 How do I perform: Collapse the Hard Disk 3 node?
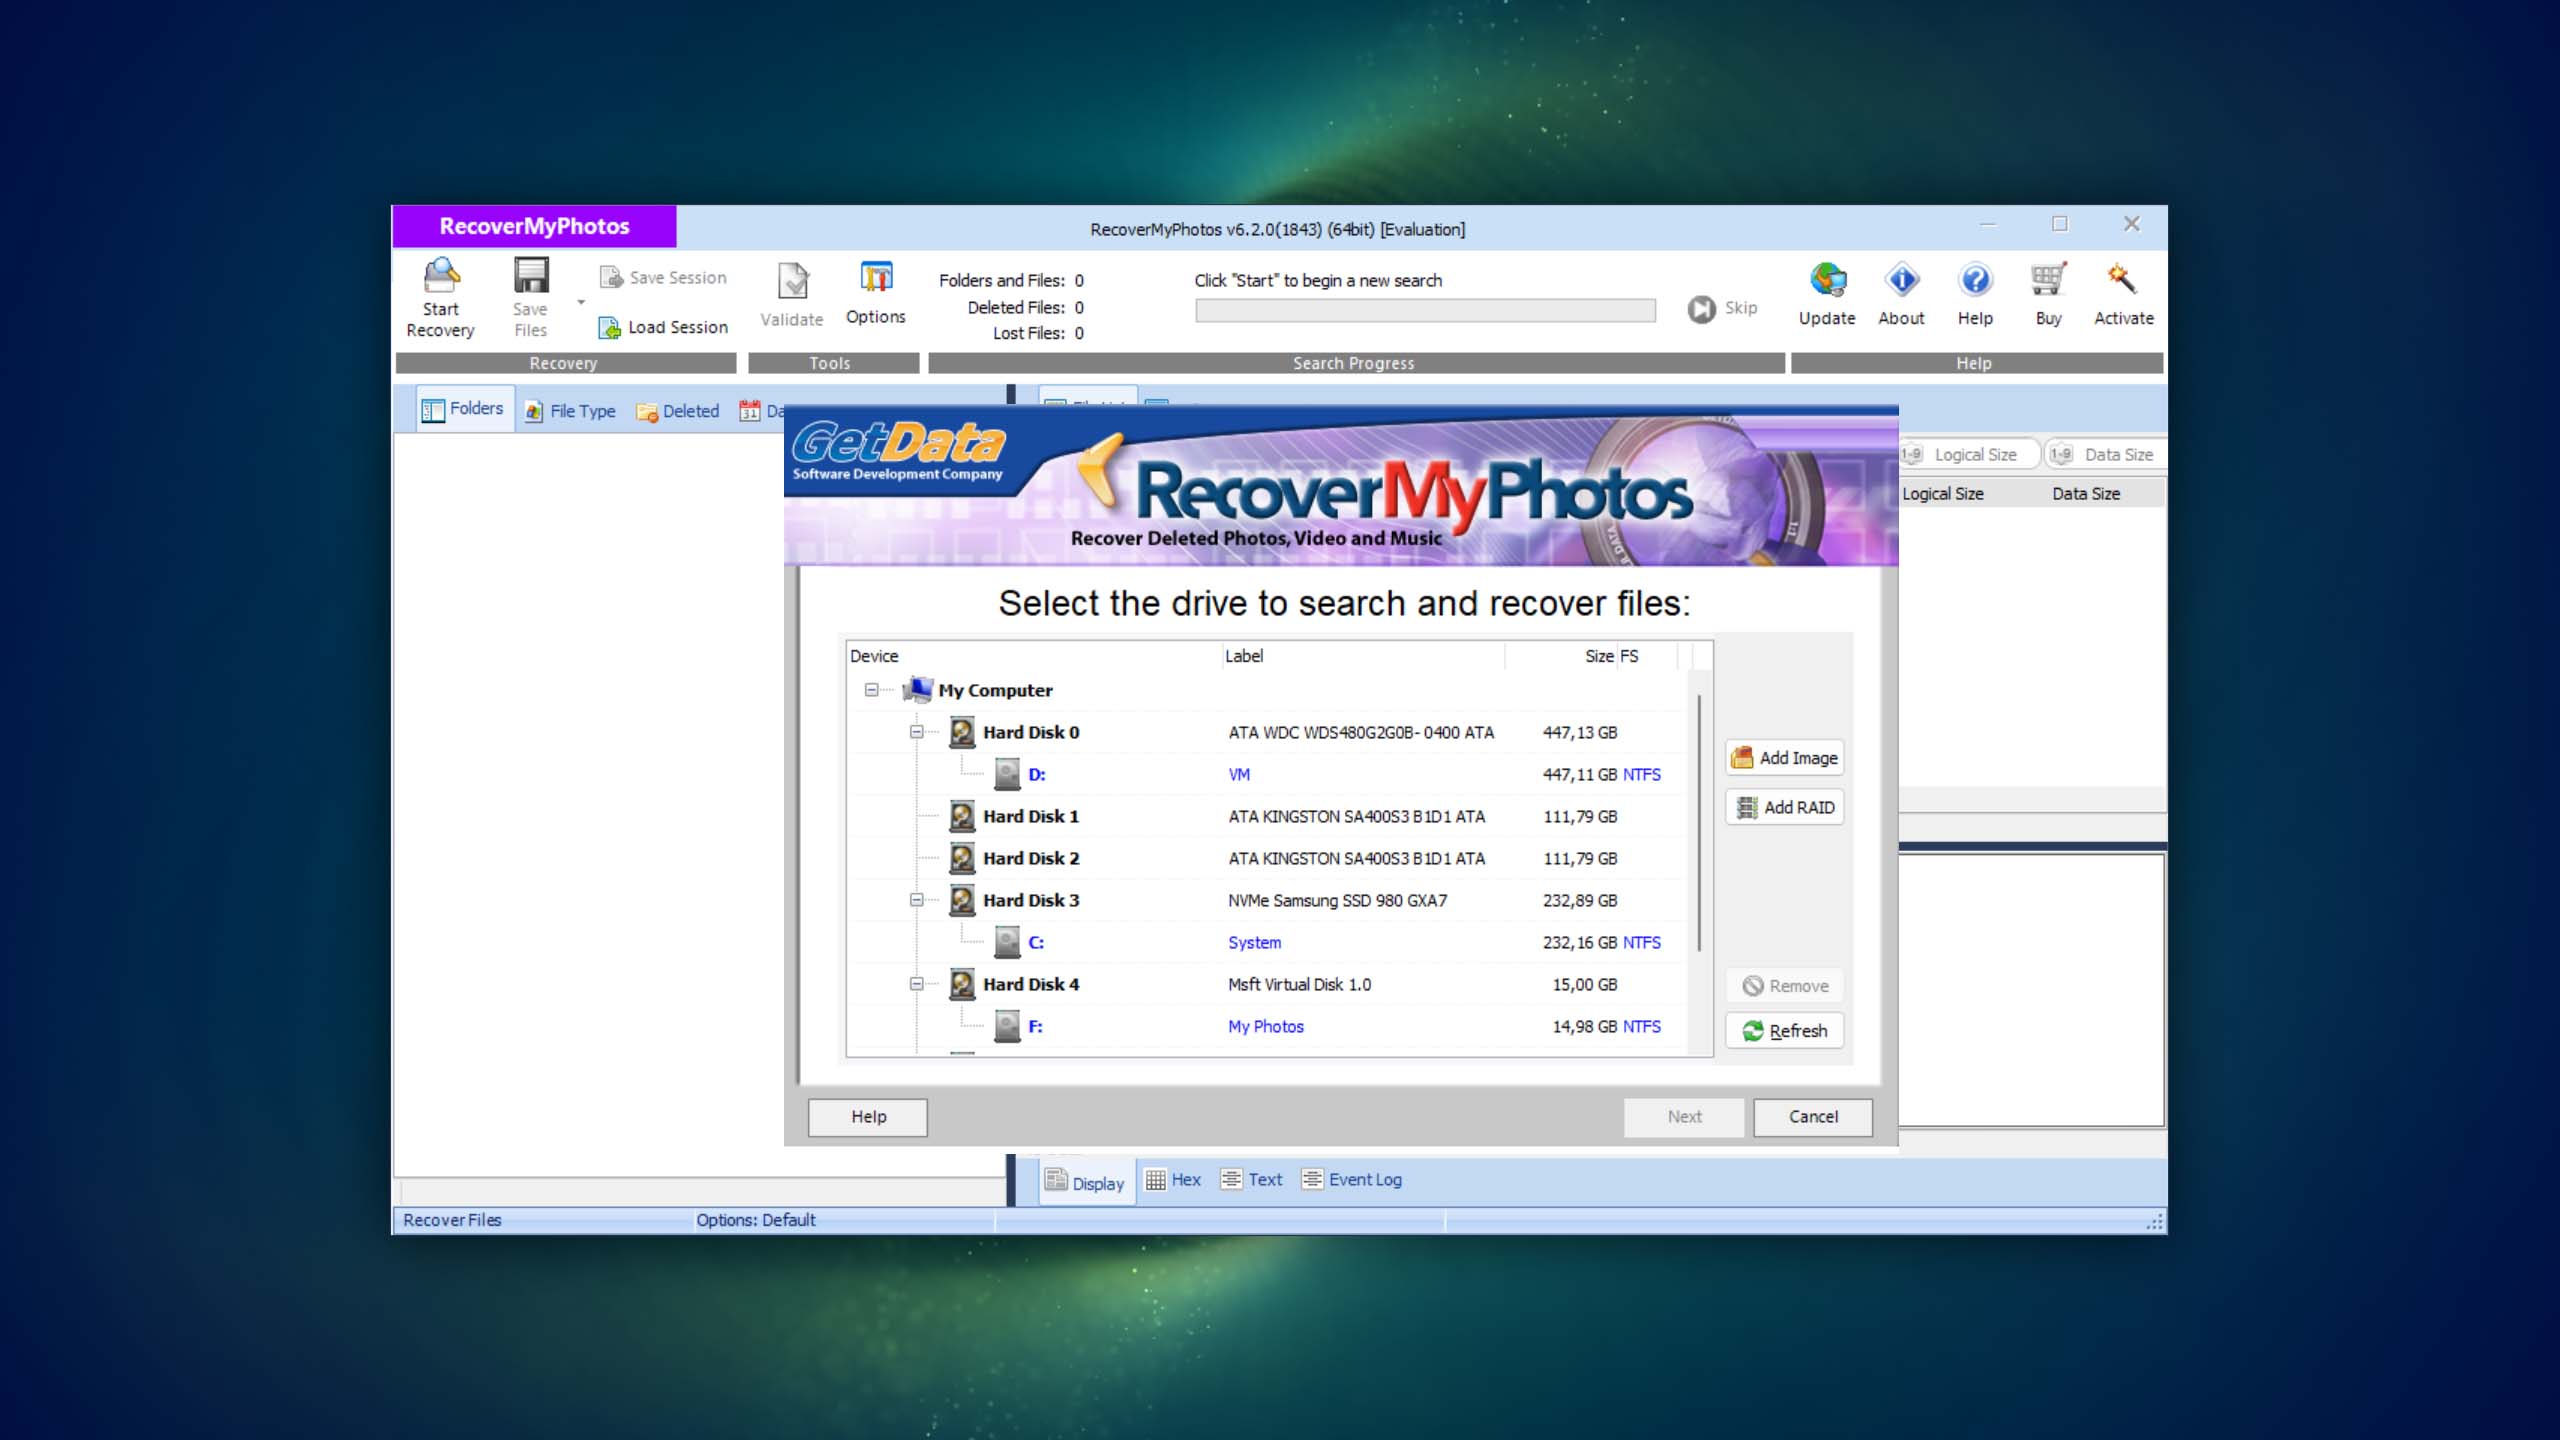coord(916,900)
